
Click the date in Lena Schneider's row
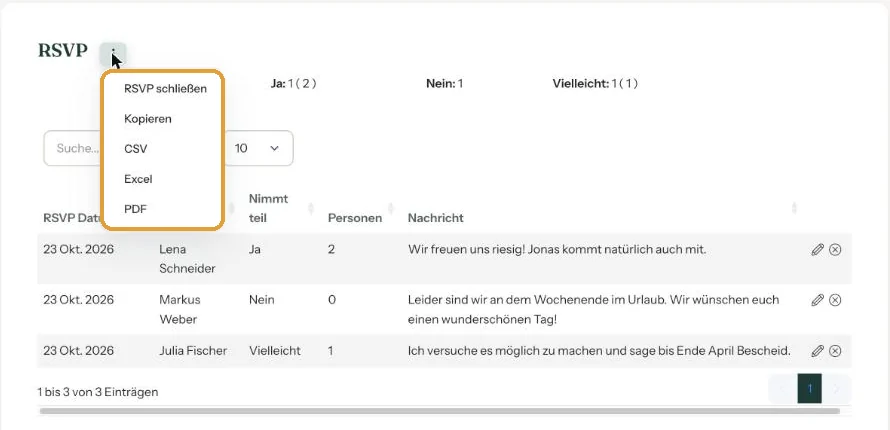pos(78,250)
